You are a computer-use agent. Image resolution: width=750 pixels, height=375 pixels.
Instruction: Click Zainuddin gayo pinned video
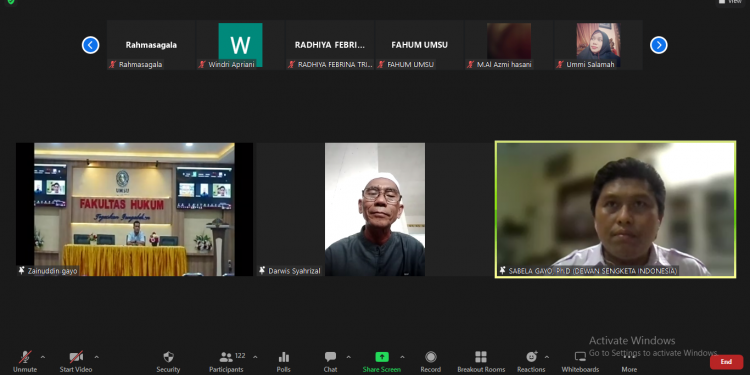(134, 210)
